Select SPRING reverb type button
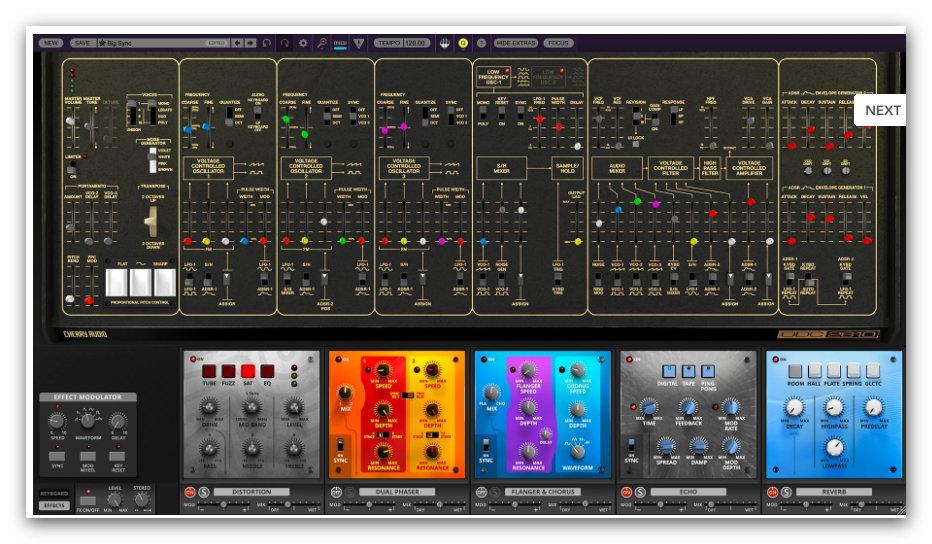 click(853, 371)
